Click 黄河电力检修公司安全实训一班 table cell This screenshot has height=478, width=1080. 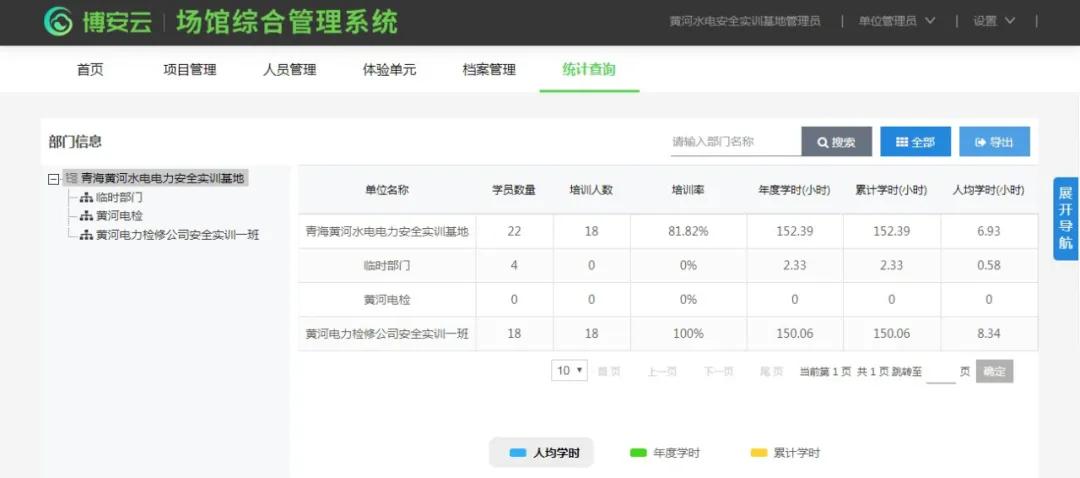pyautogui.click(x=387, y=333)
